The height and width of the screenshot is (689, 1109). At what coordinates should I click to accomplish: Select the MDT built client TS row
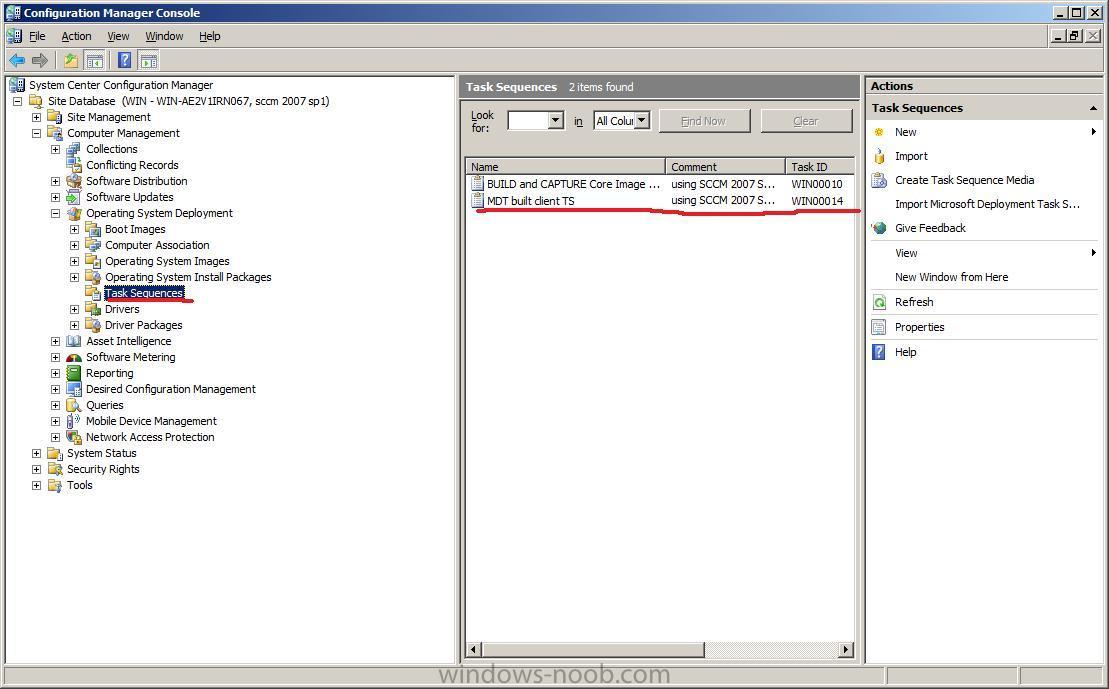660,201
